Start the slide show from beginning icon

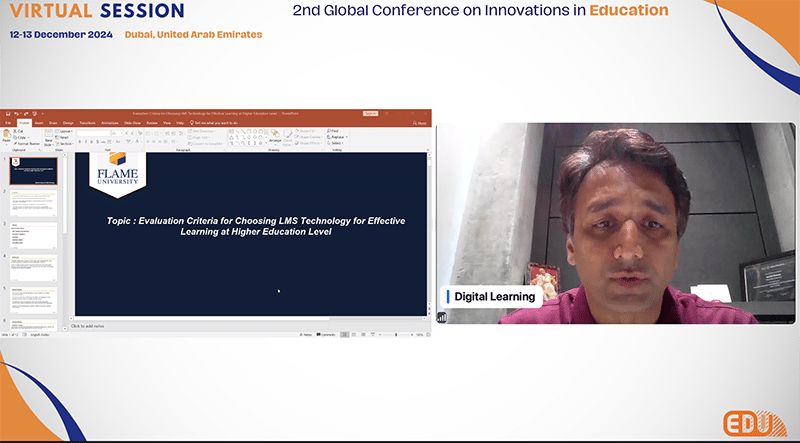click(x=35, y=114)
